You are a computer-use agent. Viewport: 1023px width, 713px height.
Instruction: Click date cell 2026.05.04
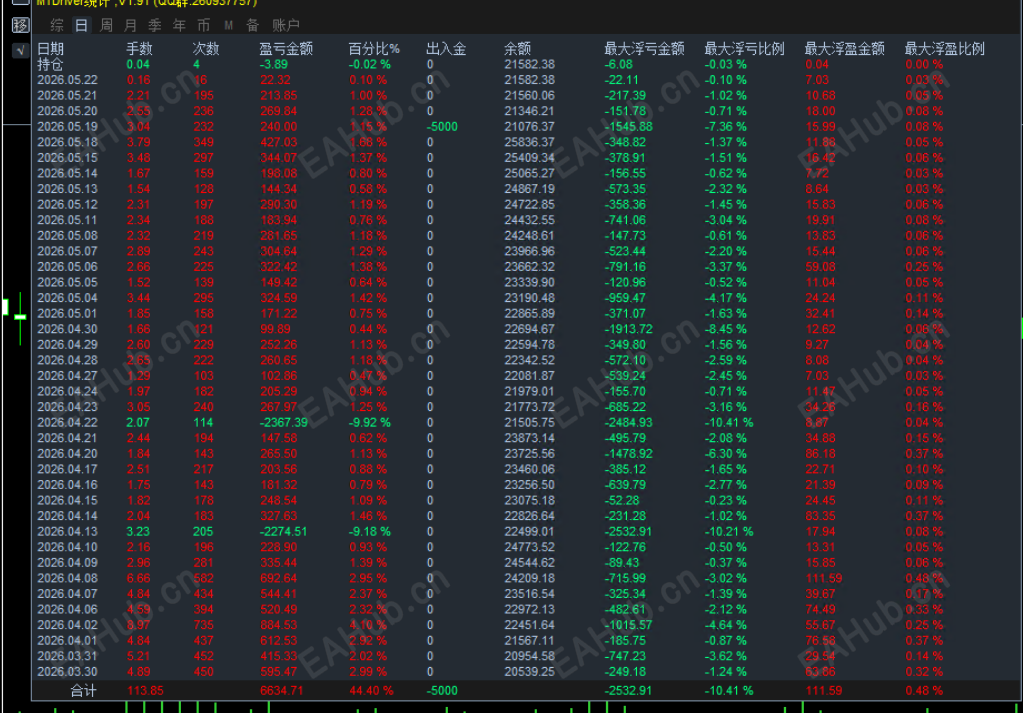(67, 298)
